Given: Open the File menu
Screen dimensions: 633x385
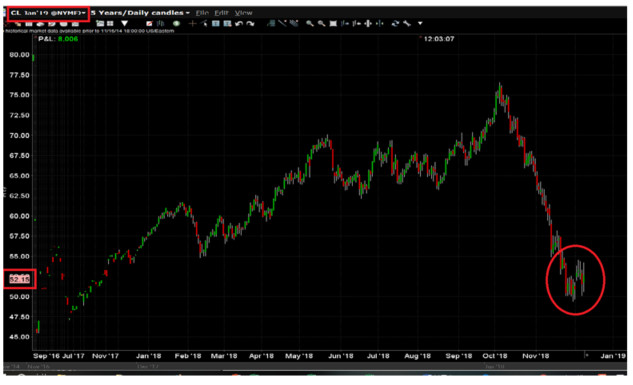Looking at the screenshot, I should pyautogui.click(x=202, y=13).
